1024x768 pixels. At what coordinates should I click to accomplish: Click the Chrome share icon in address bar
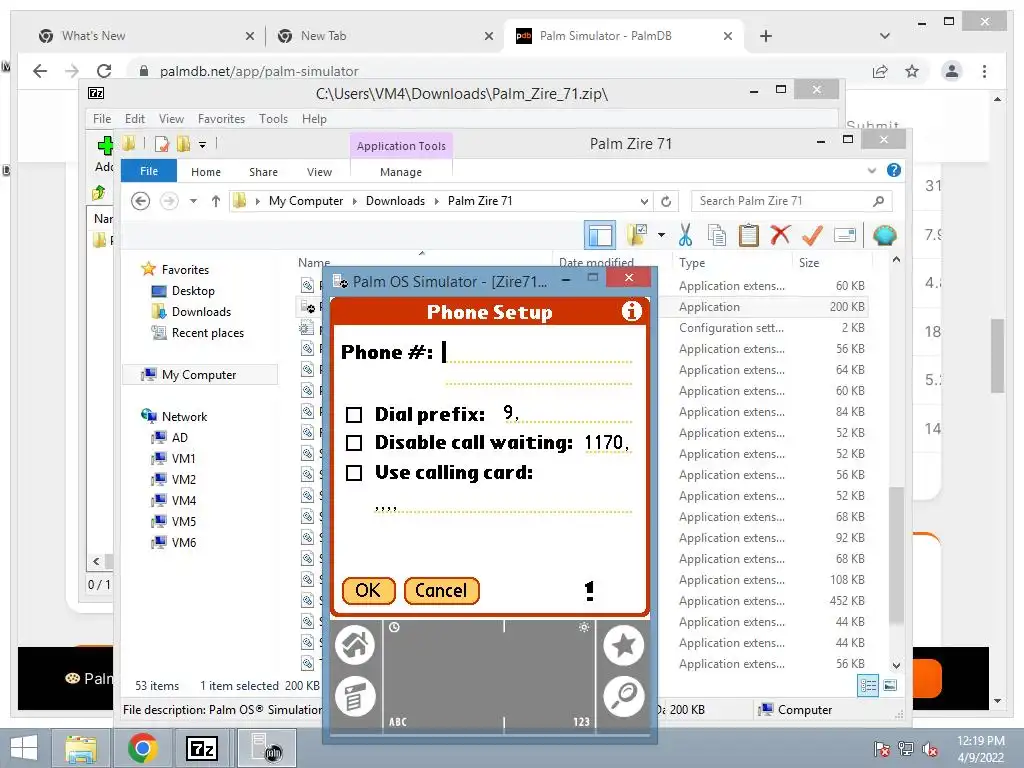point(880,71)
